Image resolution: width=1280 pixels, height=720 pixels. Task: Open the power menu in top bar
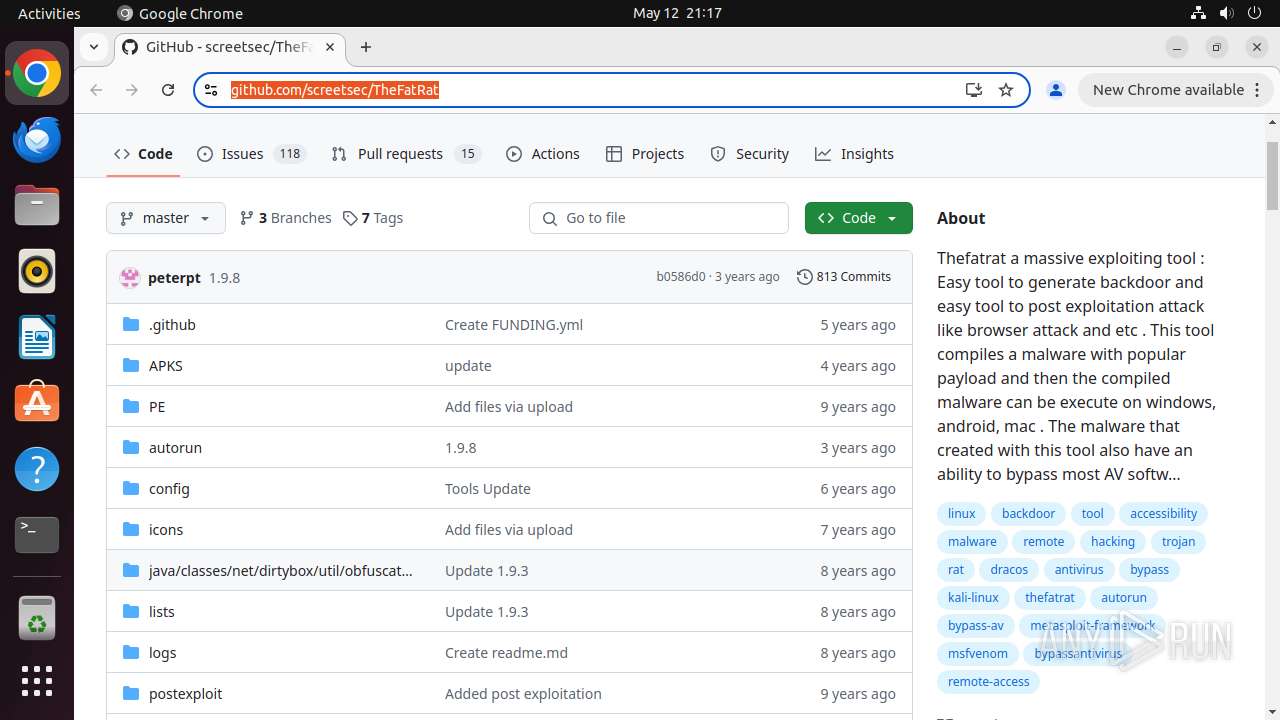tap(1255, 13)
